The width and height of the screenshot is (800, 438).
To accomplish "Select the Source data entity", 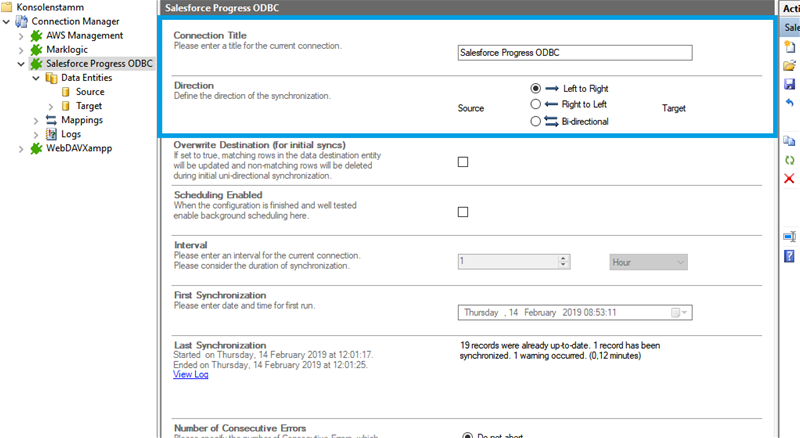I will (90, 92).
